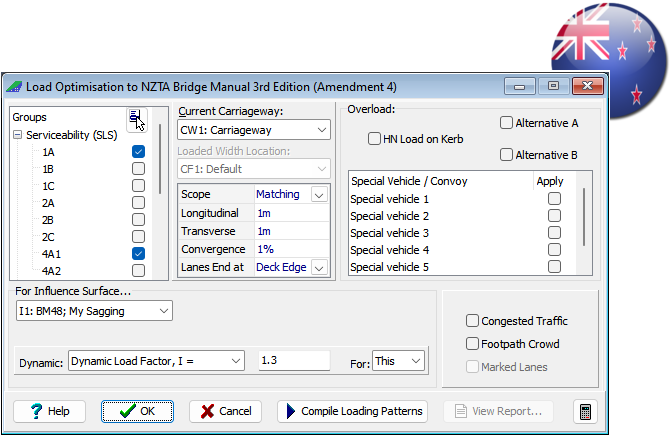Click the Groups list scrollbar
The width and height of the screenshot is (672, 437).
[160, 159]
